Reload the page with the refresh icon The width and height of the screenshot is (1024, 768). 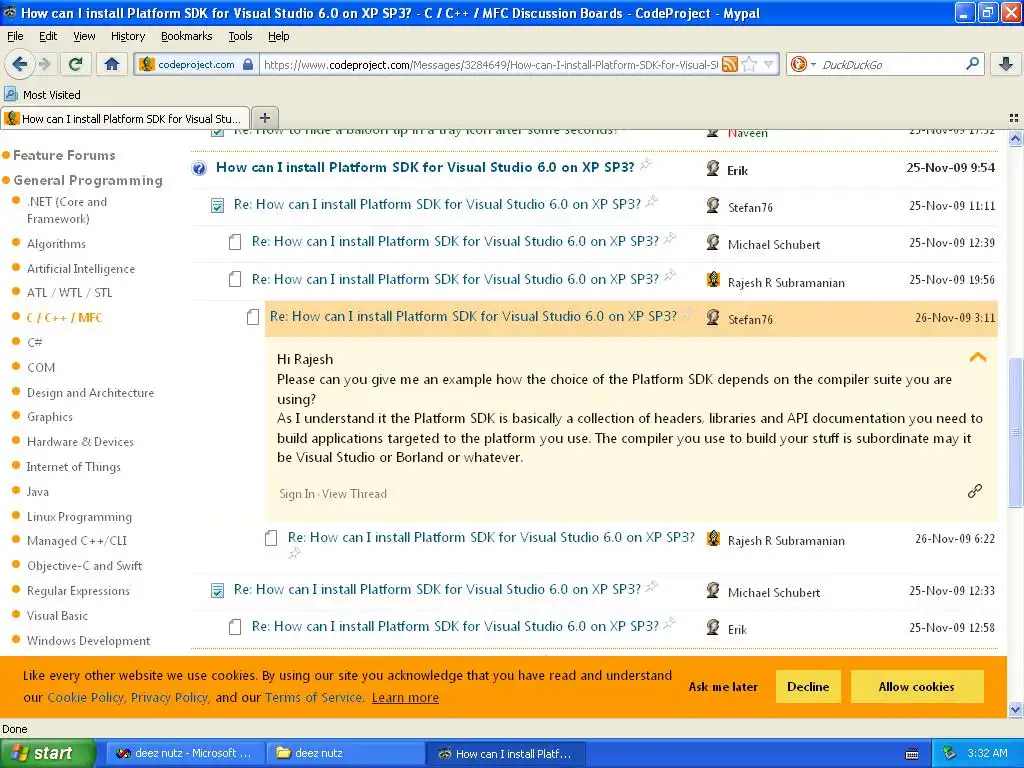pyautogui.click(x=76, y=64)
